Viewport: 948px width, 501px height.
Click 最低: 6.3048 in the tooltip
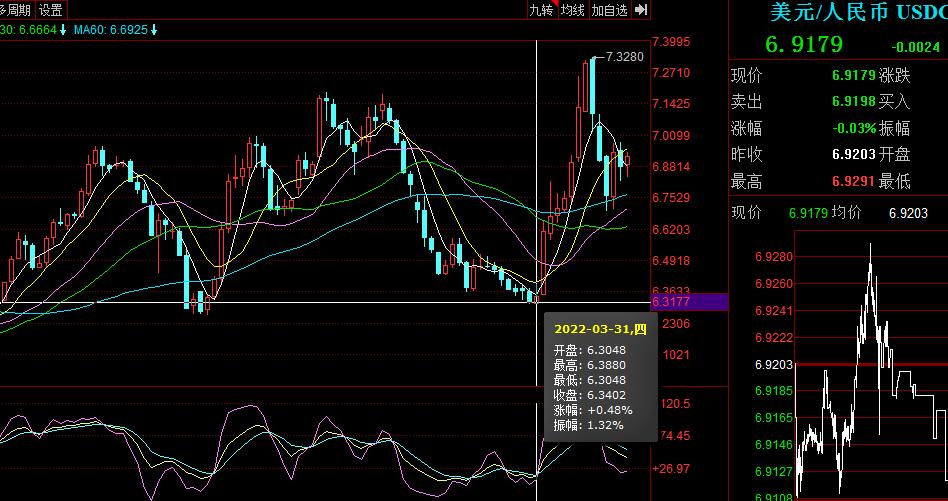589,380
